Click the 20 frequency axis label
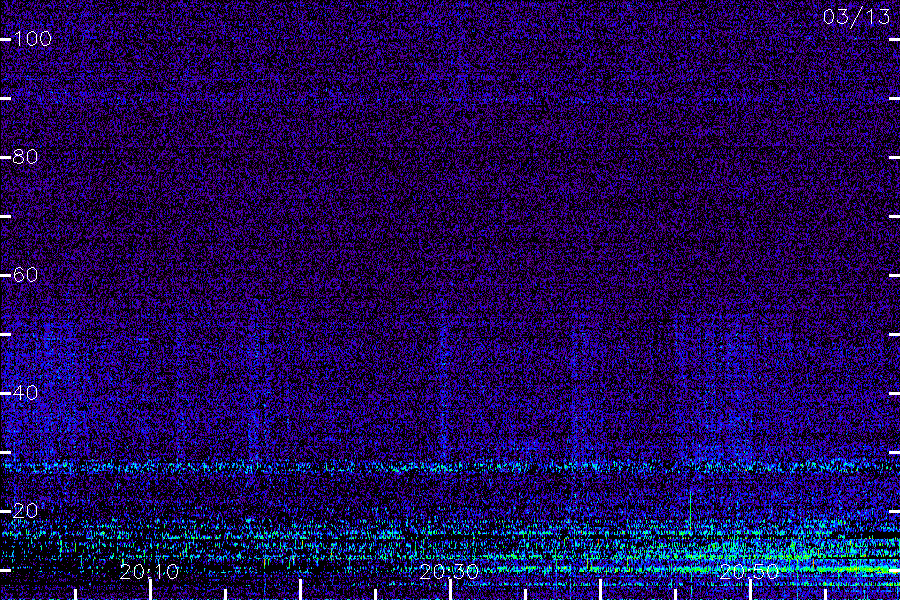This screenshot has height=600, width=900. [25, 511]
